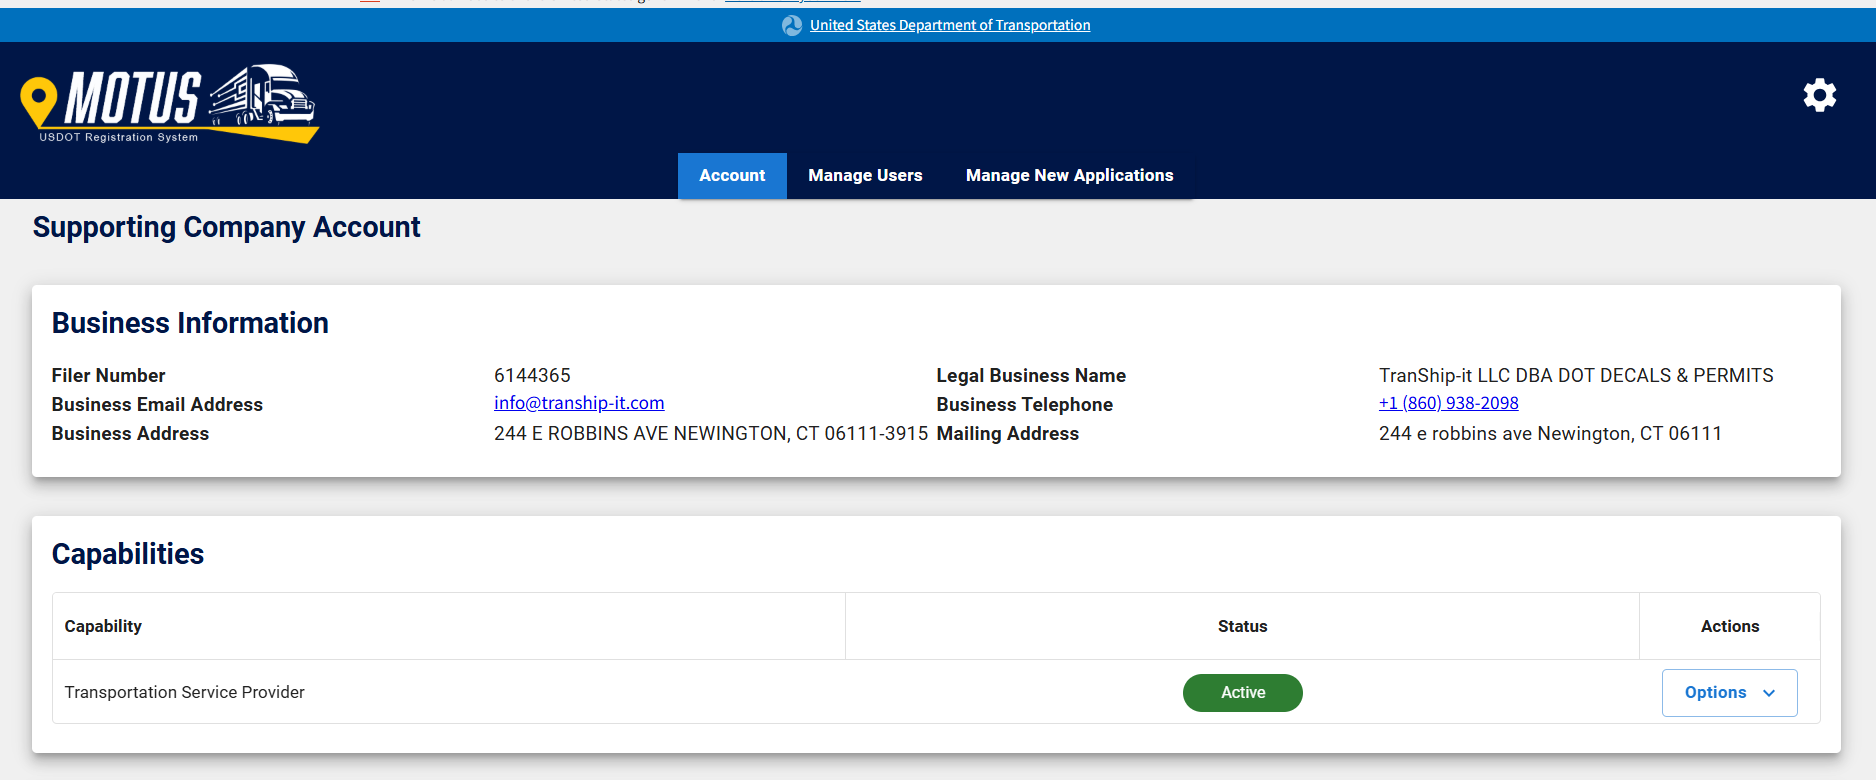Click the Actions column header

(1729, 626)
